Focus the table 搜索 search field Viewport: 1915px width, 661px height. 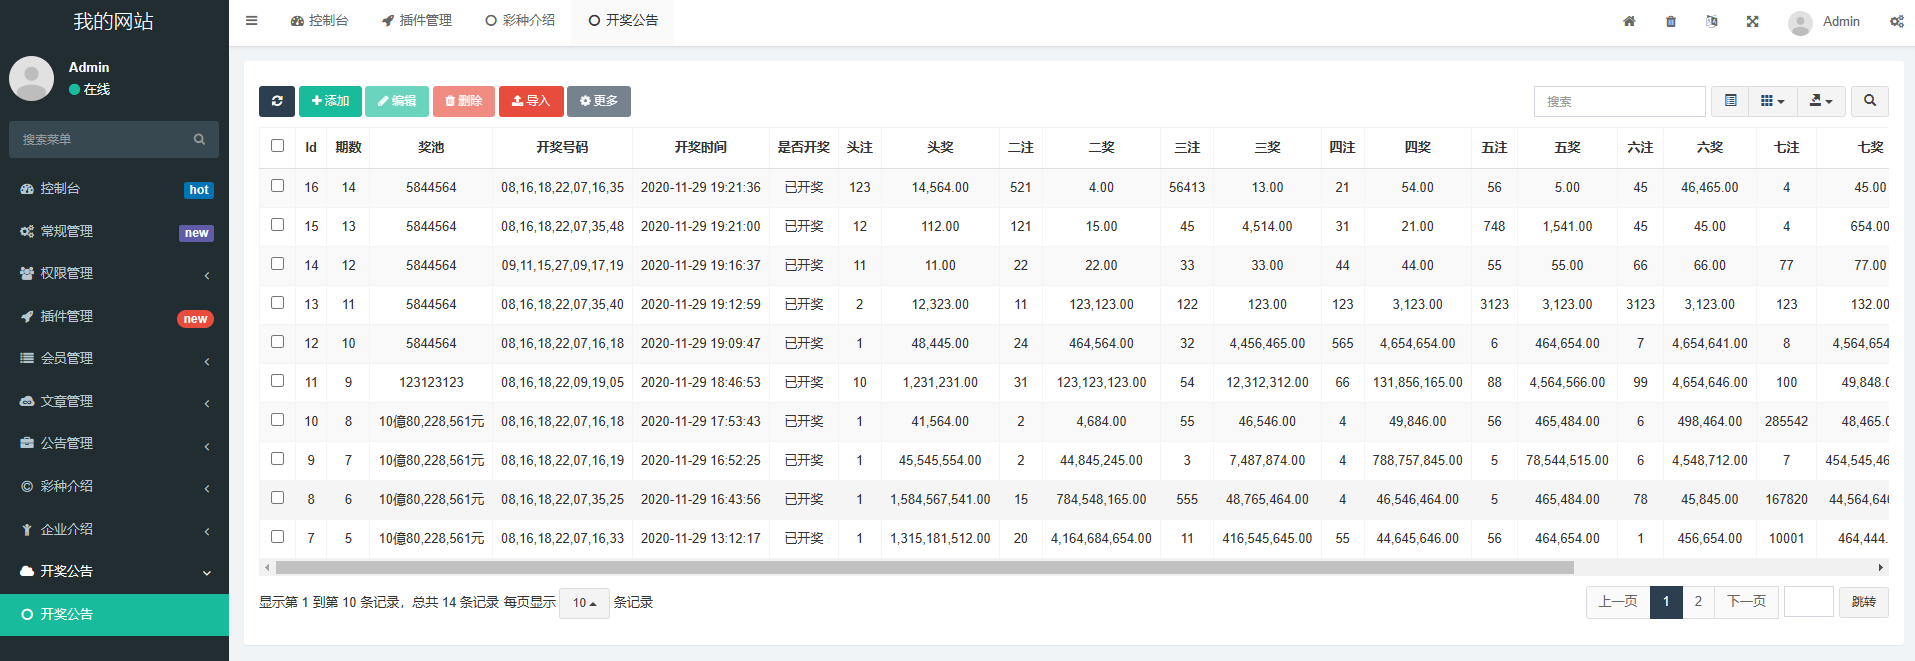[x=1619, y=101]
